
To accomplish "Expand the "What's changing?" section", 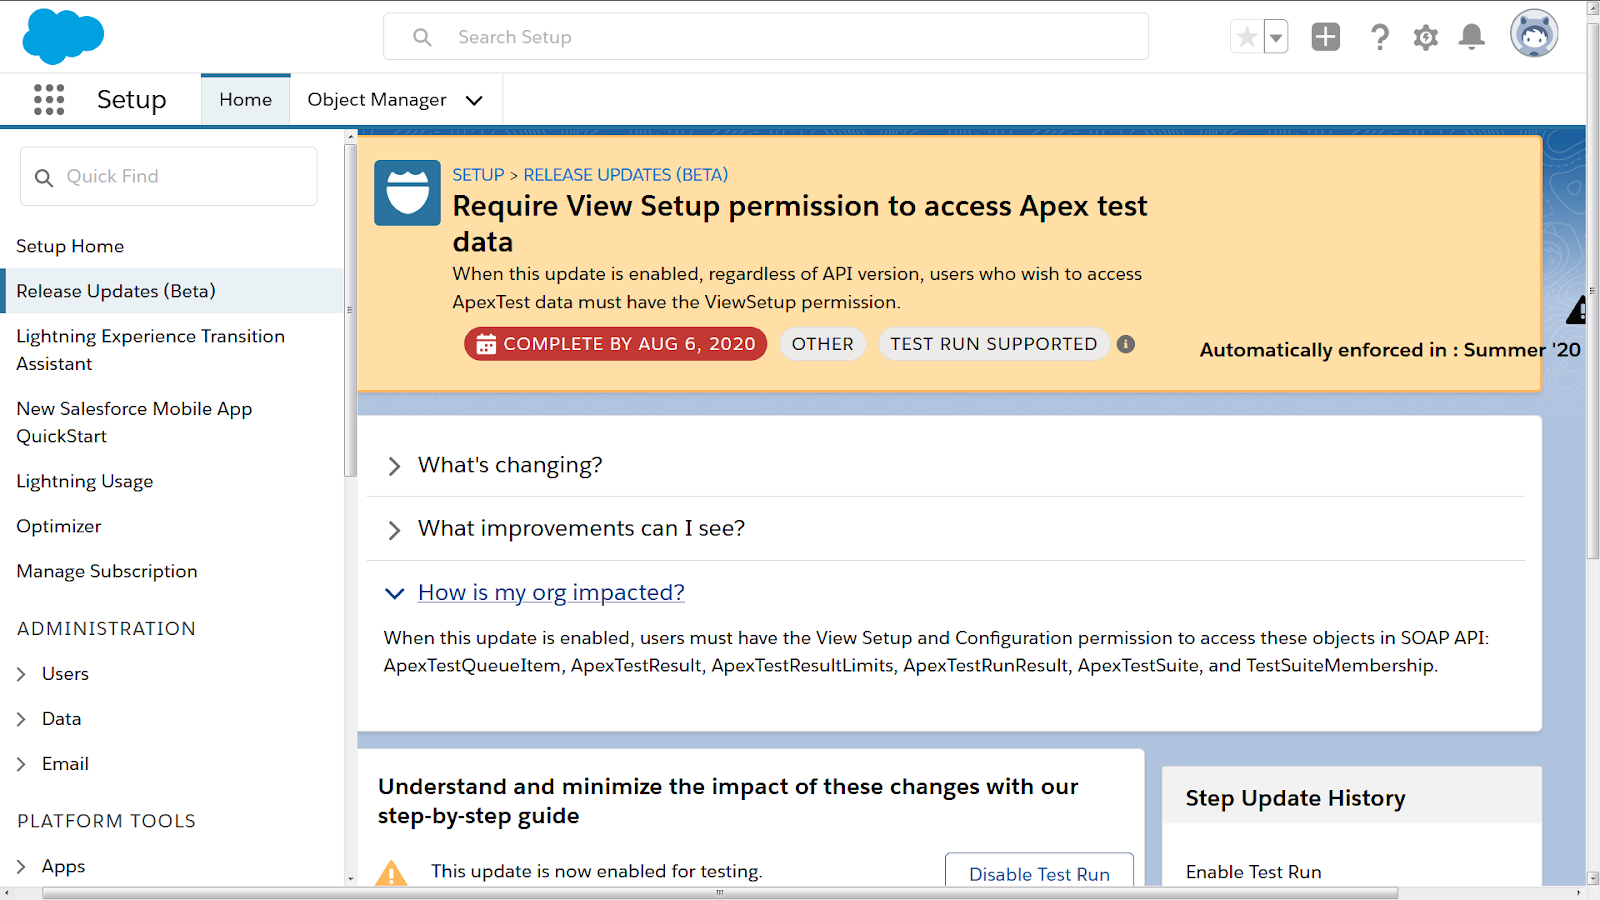I will point(395,466).
